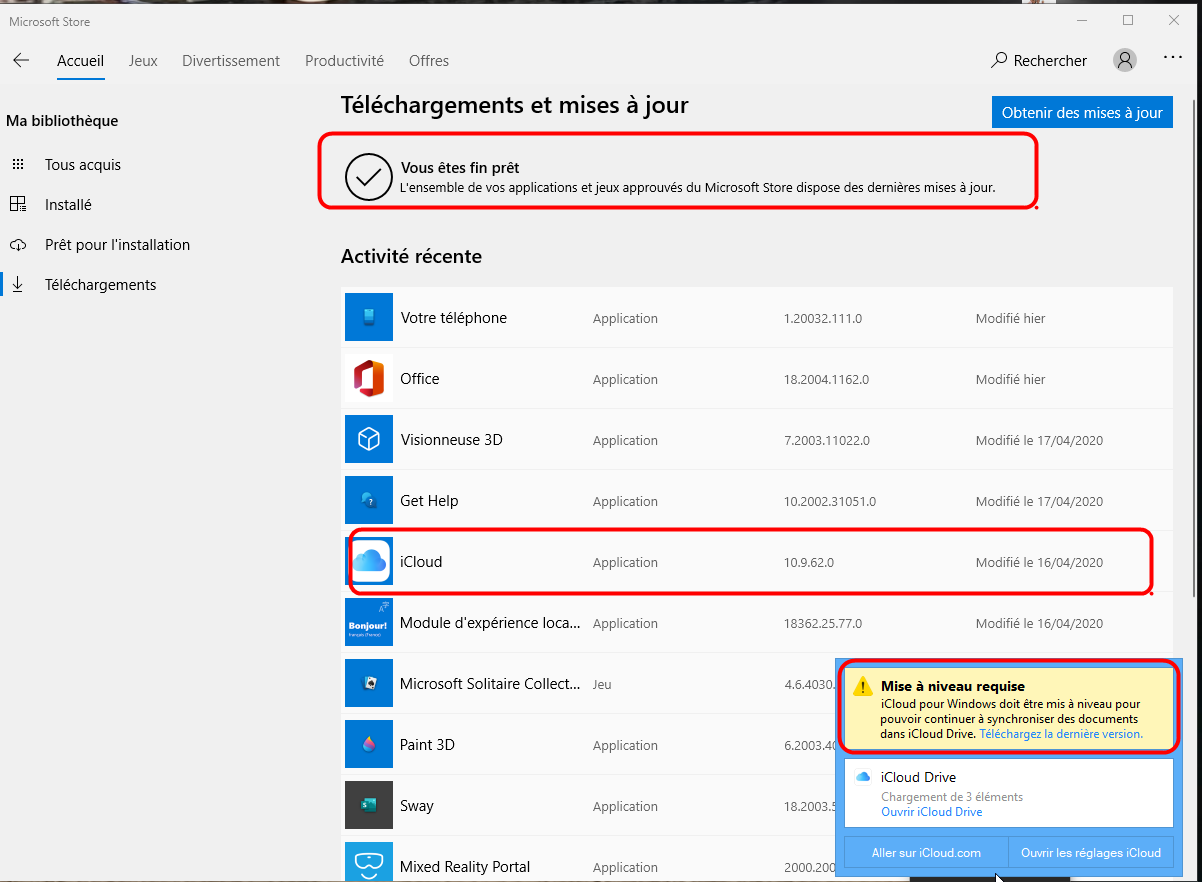This screenshot has height=882, width=1202.
Task: Click the iCloud app icon in list
Action: 370,562
